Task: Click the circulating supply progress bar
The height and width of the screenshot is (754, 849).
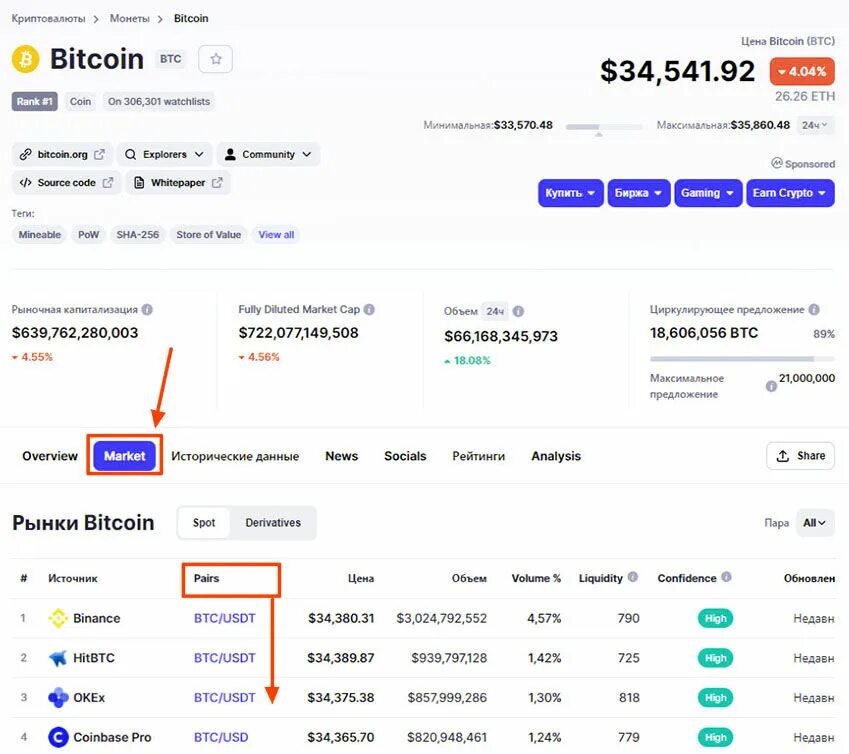Action: 742,359
